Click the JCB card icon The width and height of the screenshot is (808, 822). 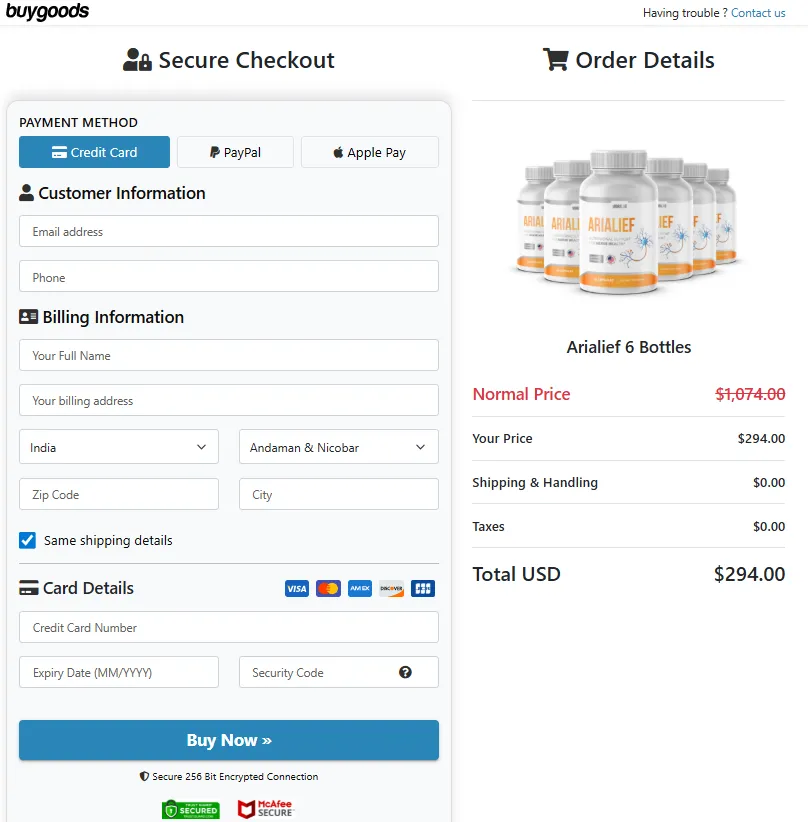click(x=423, y=589)
